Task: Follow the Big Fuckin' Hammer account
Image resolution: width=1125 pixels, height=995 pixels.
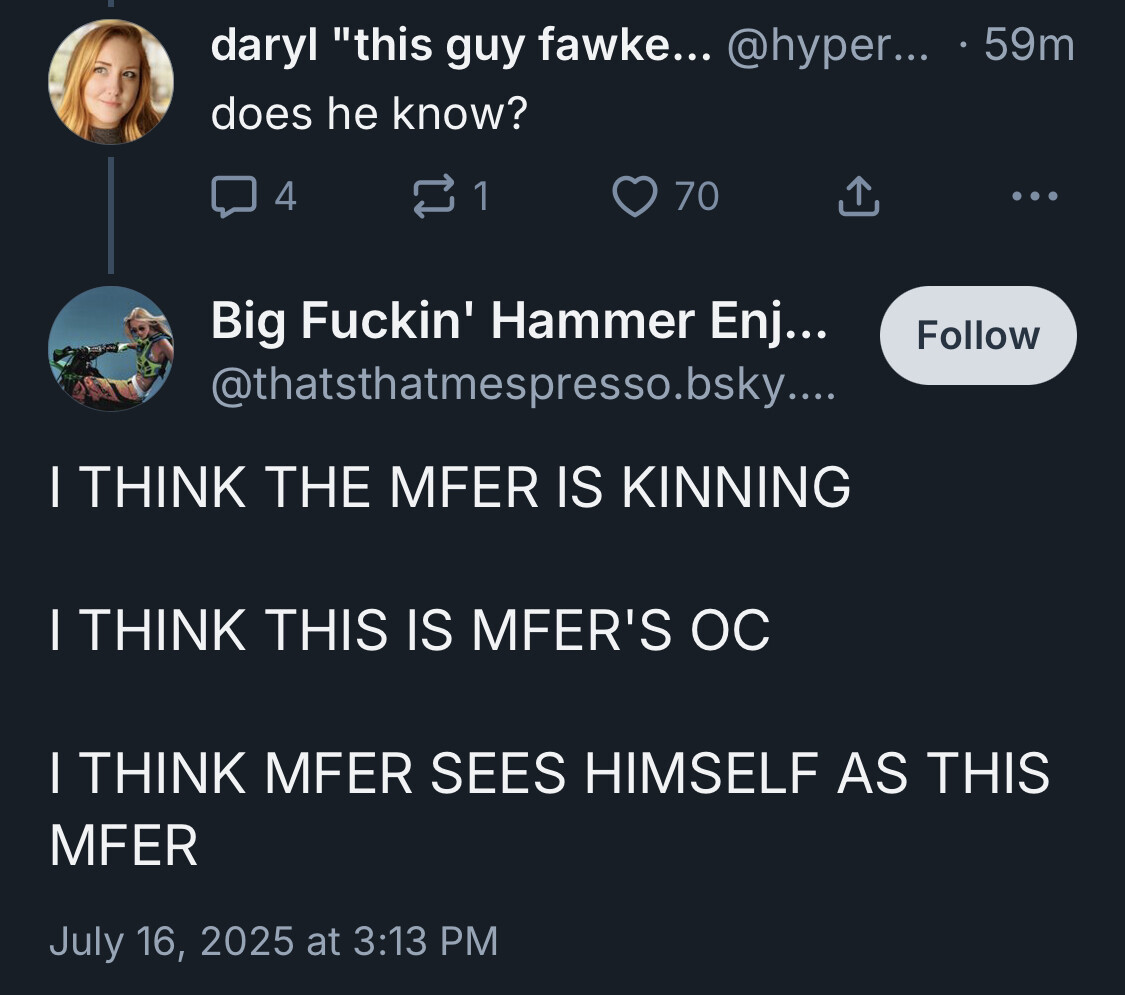Action: click(x=977, y=336)
